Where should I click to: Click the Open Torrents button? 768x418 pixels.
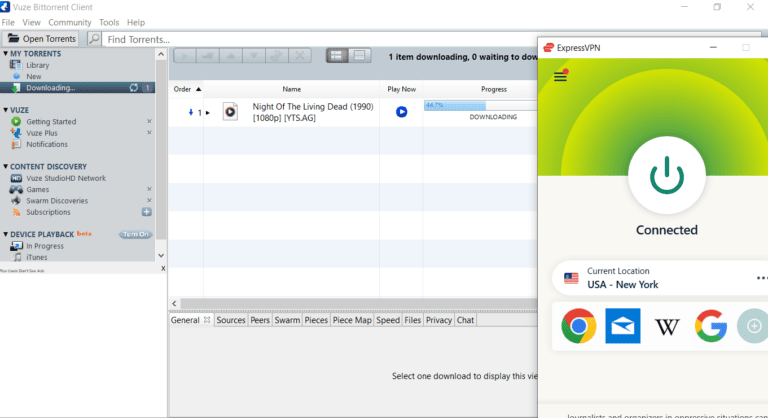[x=42, y=39]
